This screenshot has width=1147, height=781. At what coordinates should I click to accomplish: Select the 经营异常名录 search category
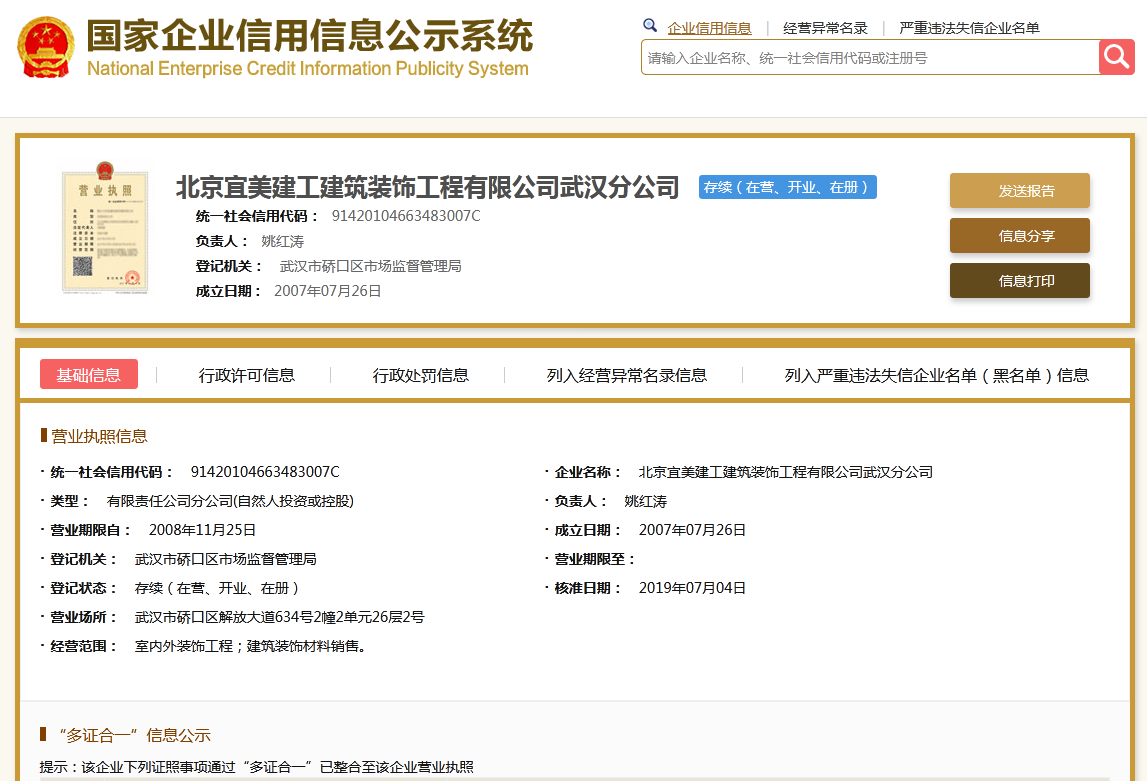tap(824, 28)
